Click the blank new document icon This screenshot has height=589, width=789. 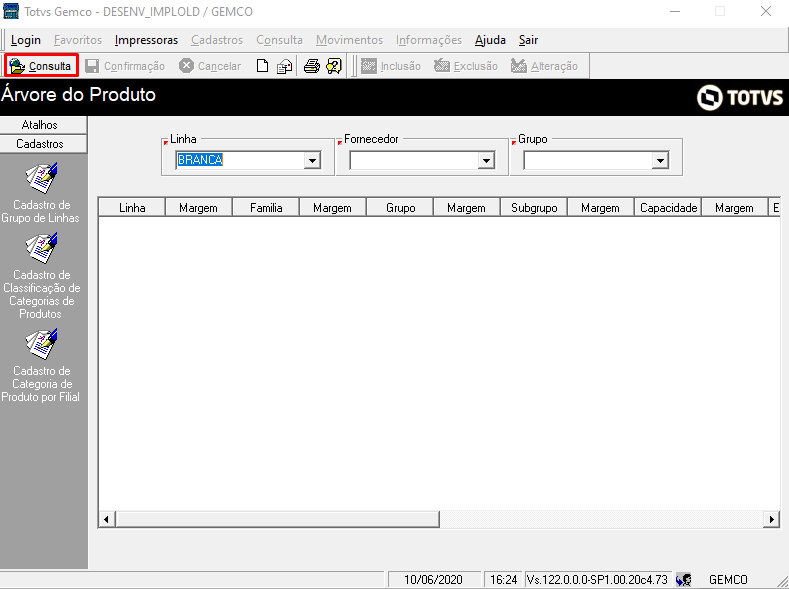point(262,66)
